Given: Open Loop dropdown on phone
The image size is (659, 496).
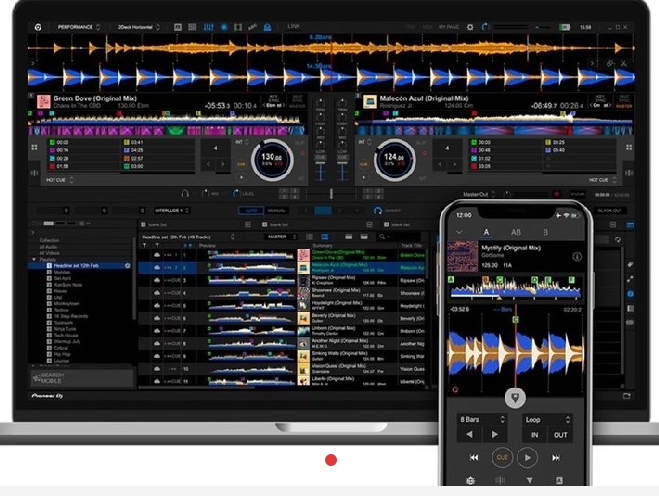Looking at the screenshot, I should 547,419.
